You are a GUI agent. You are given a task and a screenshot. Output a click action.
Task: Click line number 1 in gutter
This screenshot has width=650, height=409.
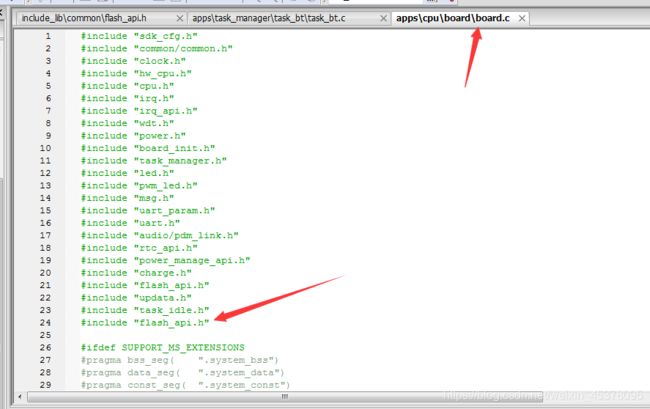48,36
